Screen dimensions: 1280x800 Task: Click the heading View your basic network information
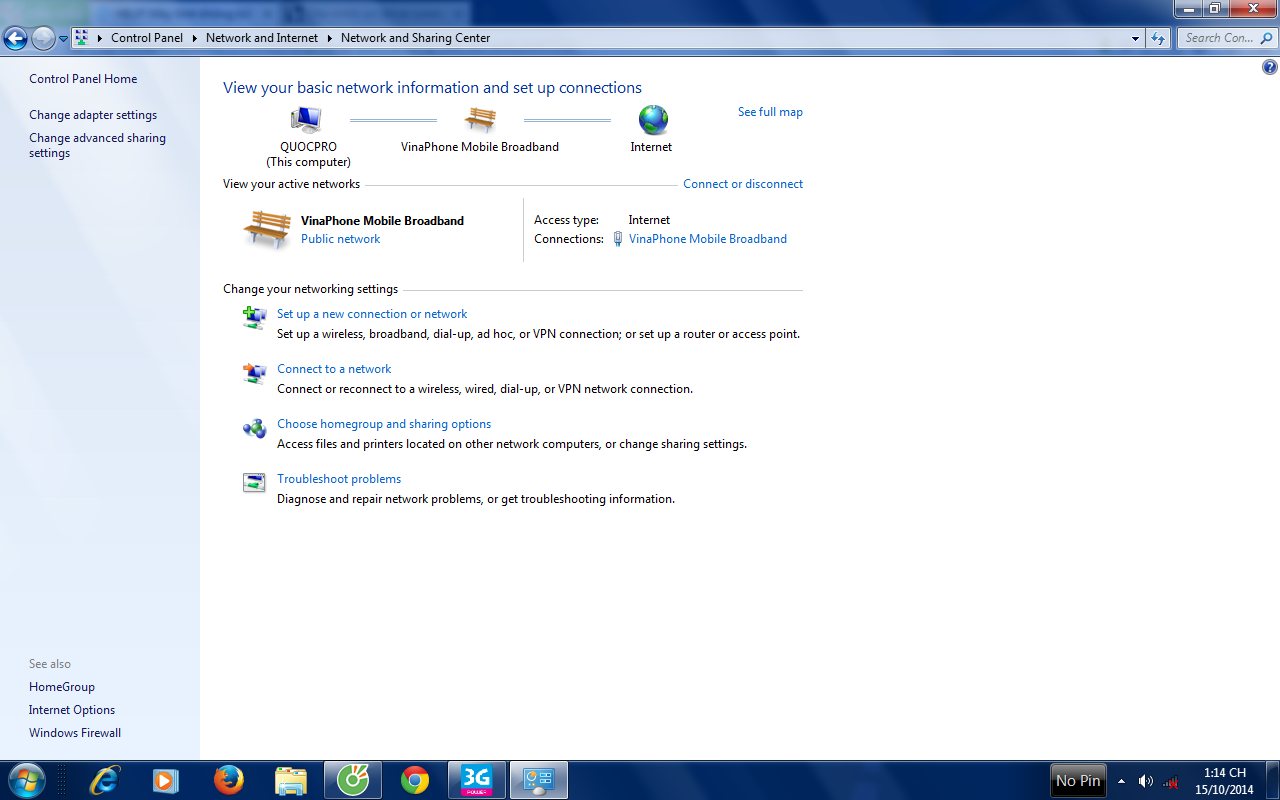(x=432, y=88)
